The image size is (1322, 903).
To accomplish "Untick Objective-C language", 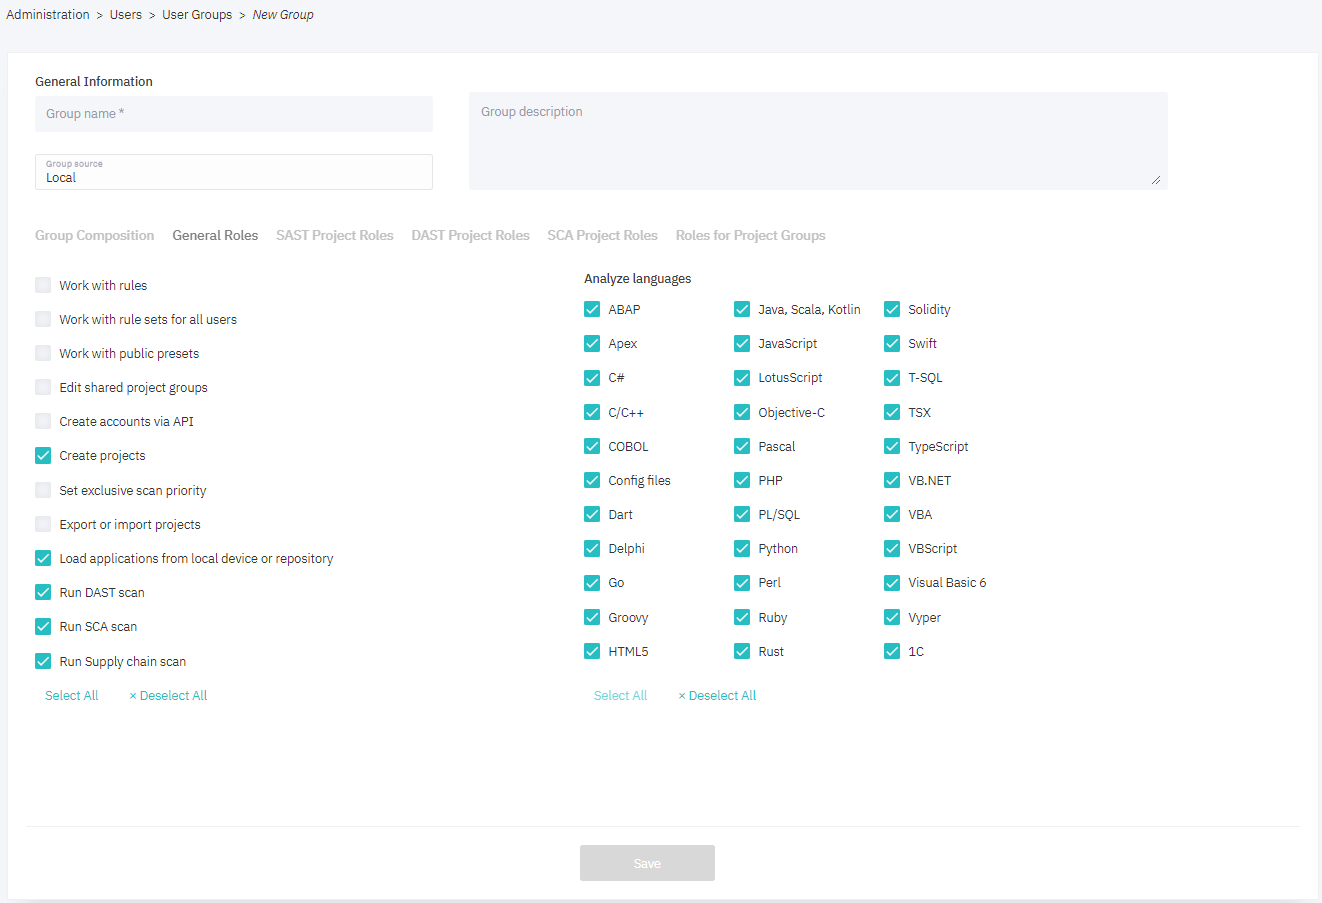I will click(742, 412).
